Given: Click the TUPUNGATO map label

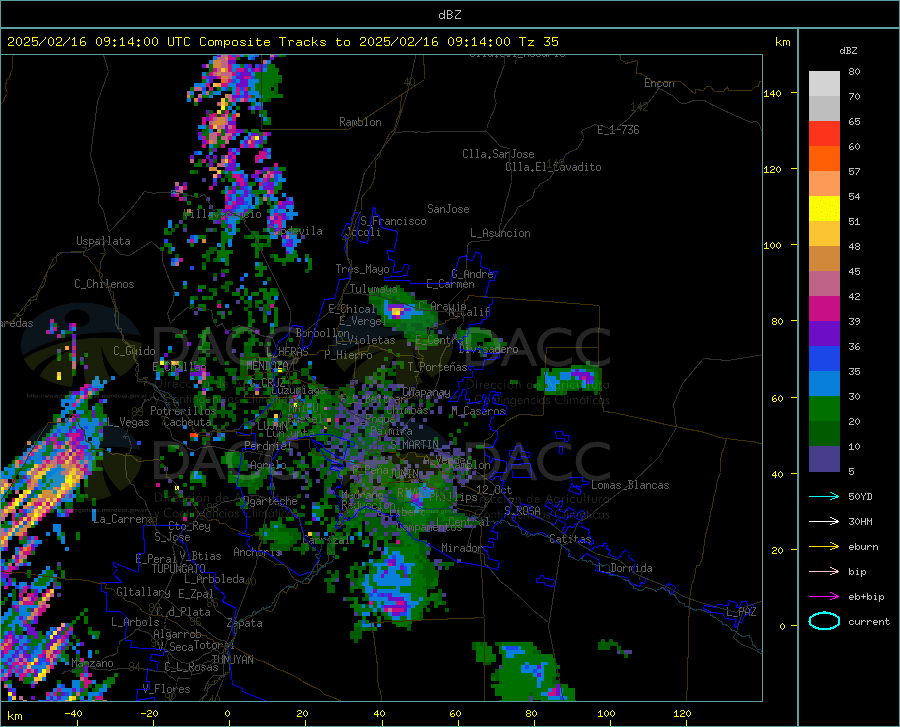Looking at the screenshot, I should coord(179,569).
